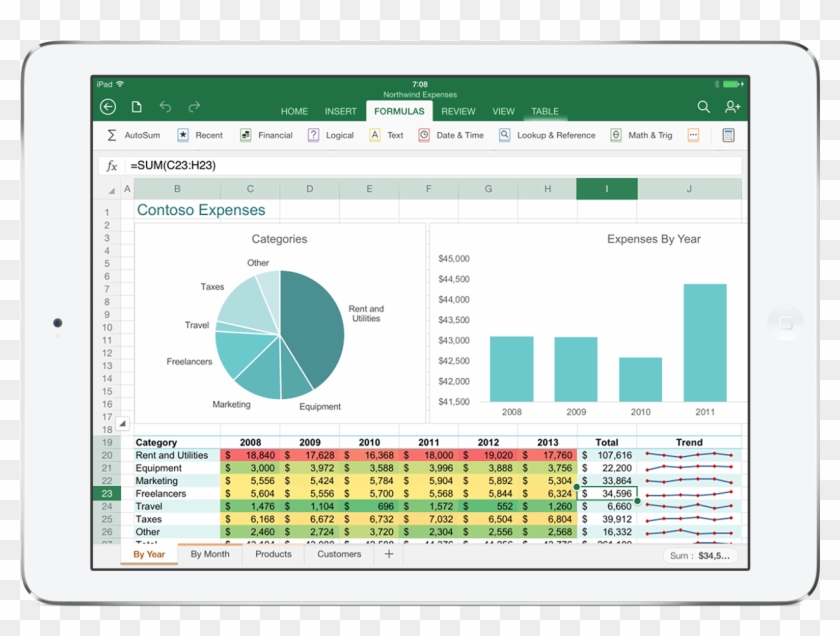Share workbook with add-person icon
The width and height of the screenshot is (840, 636).
(x=732, y=107)
